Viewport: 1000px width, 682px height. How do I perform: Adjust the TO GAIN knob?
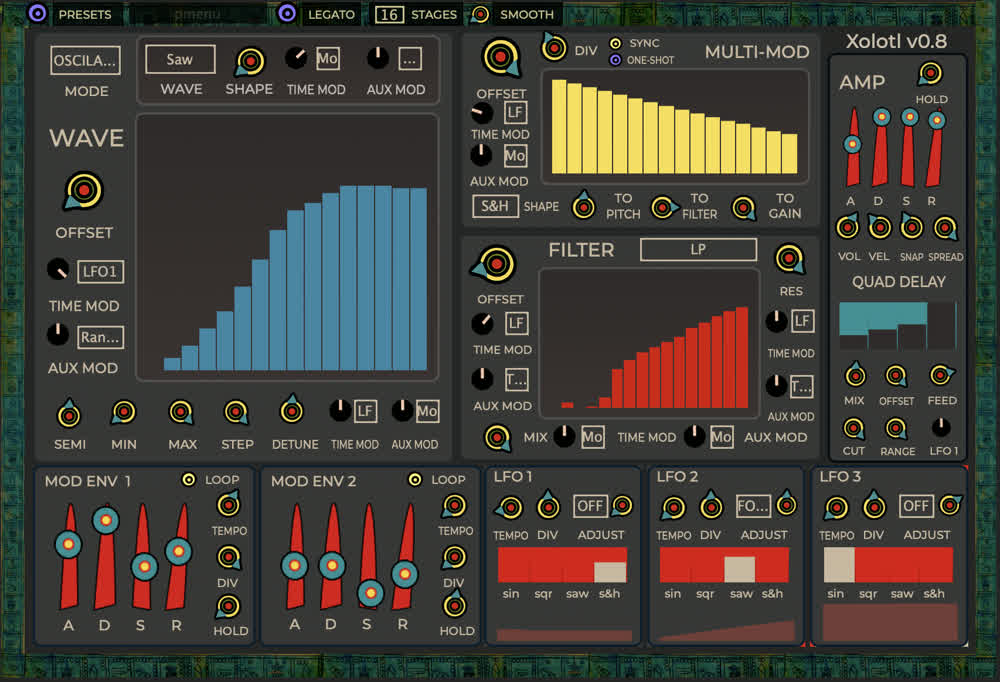click(744, 208)
